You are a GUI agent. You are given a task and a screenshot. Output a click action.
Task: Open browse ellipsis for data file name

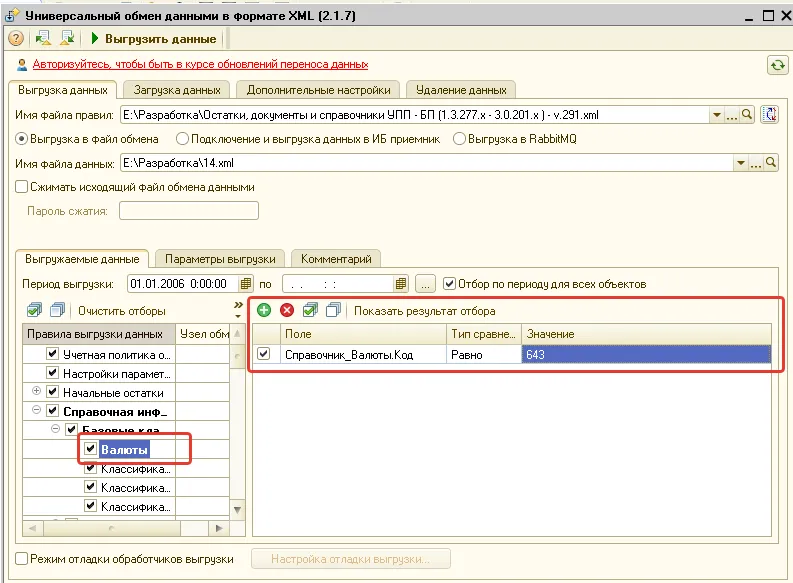[756, 163]
